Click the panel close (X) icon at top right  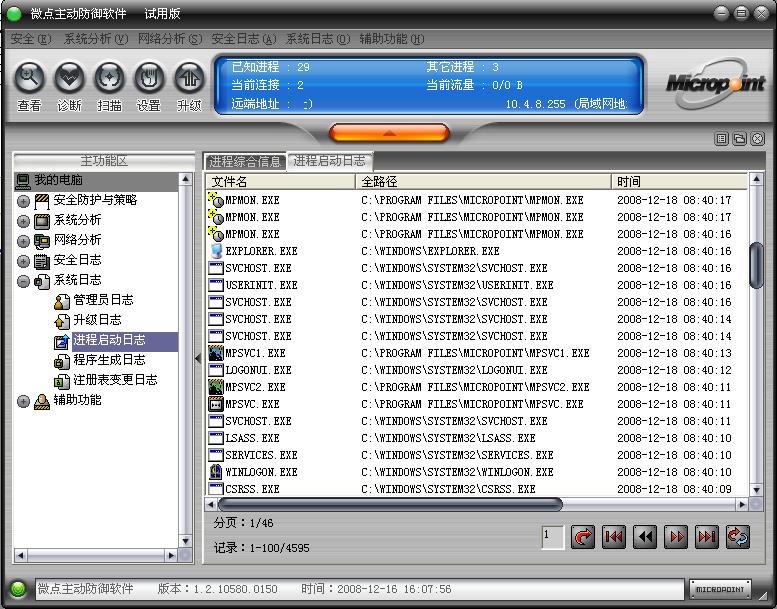(x=758, y=139)
